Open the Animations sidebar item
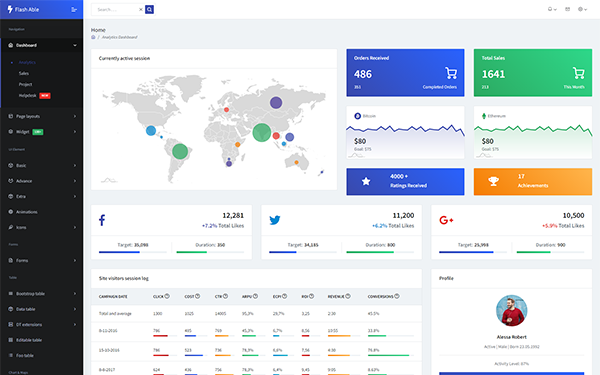This screenshot has width=600, height=375. (42, 212)
